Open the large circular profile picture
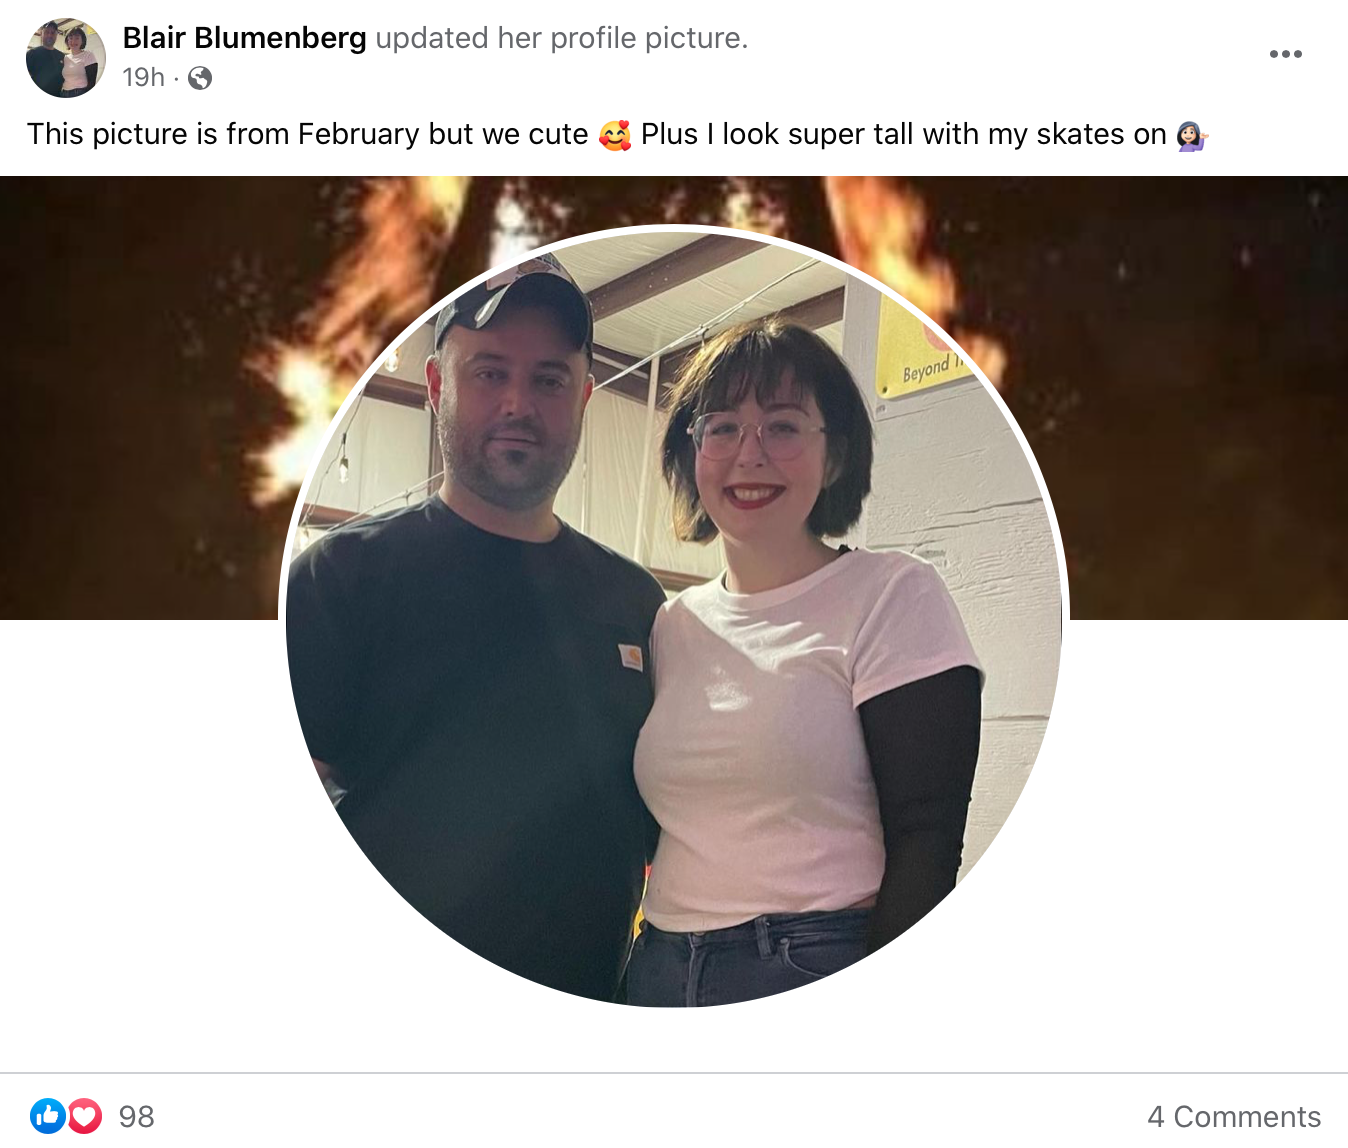The image size is (1348, 1148). (x=674, y=617)
